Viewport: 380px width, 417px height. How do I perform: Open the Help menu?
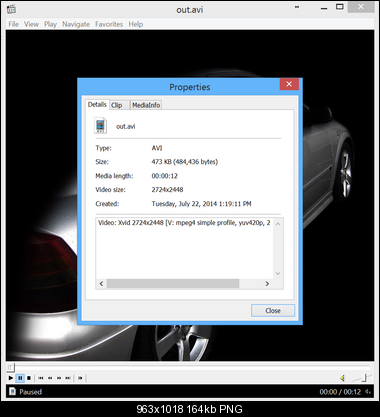tap(136, 24)
